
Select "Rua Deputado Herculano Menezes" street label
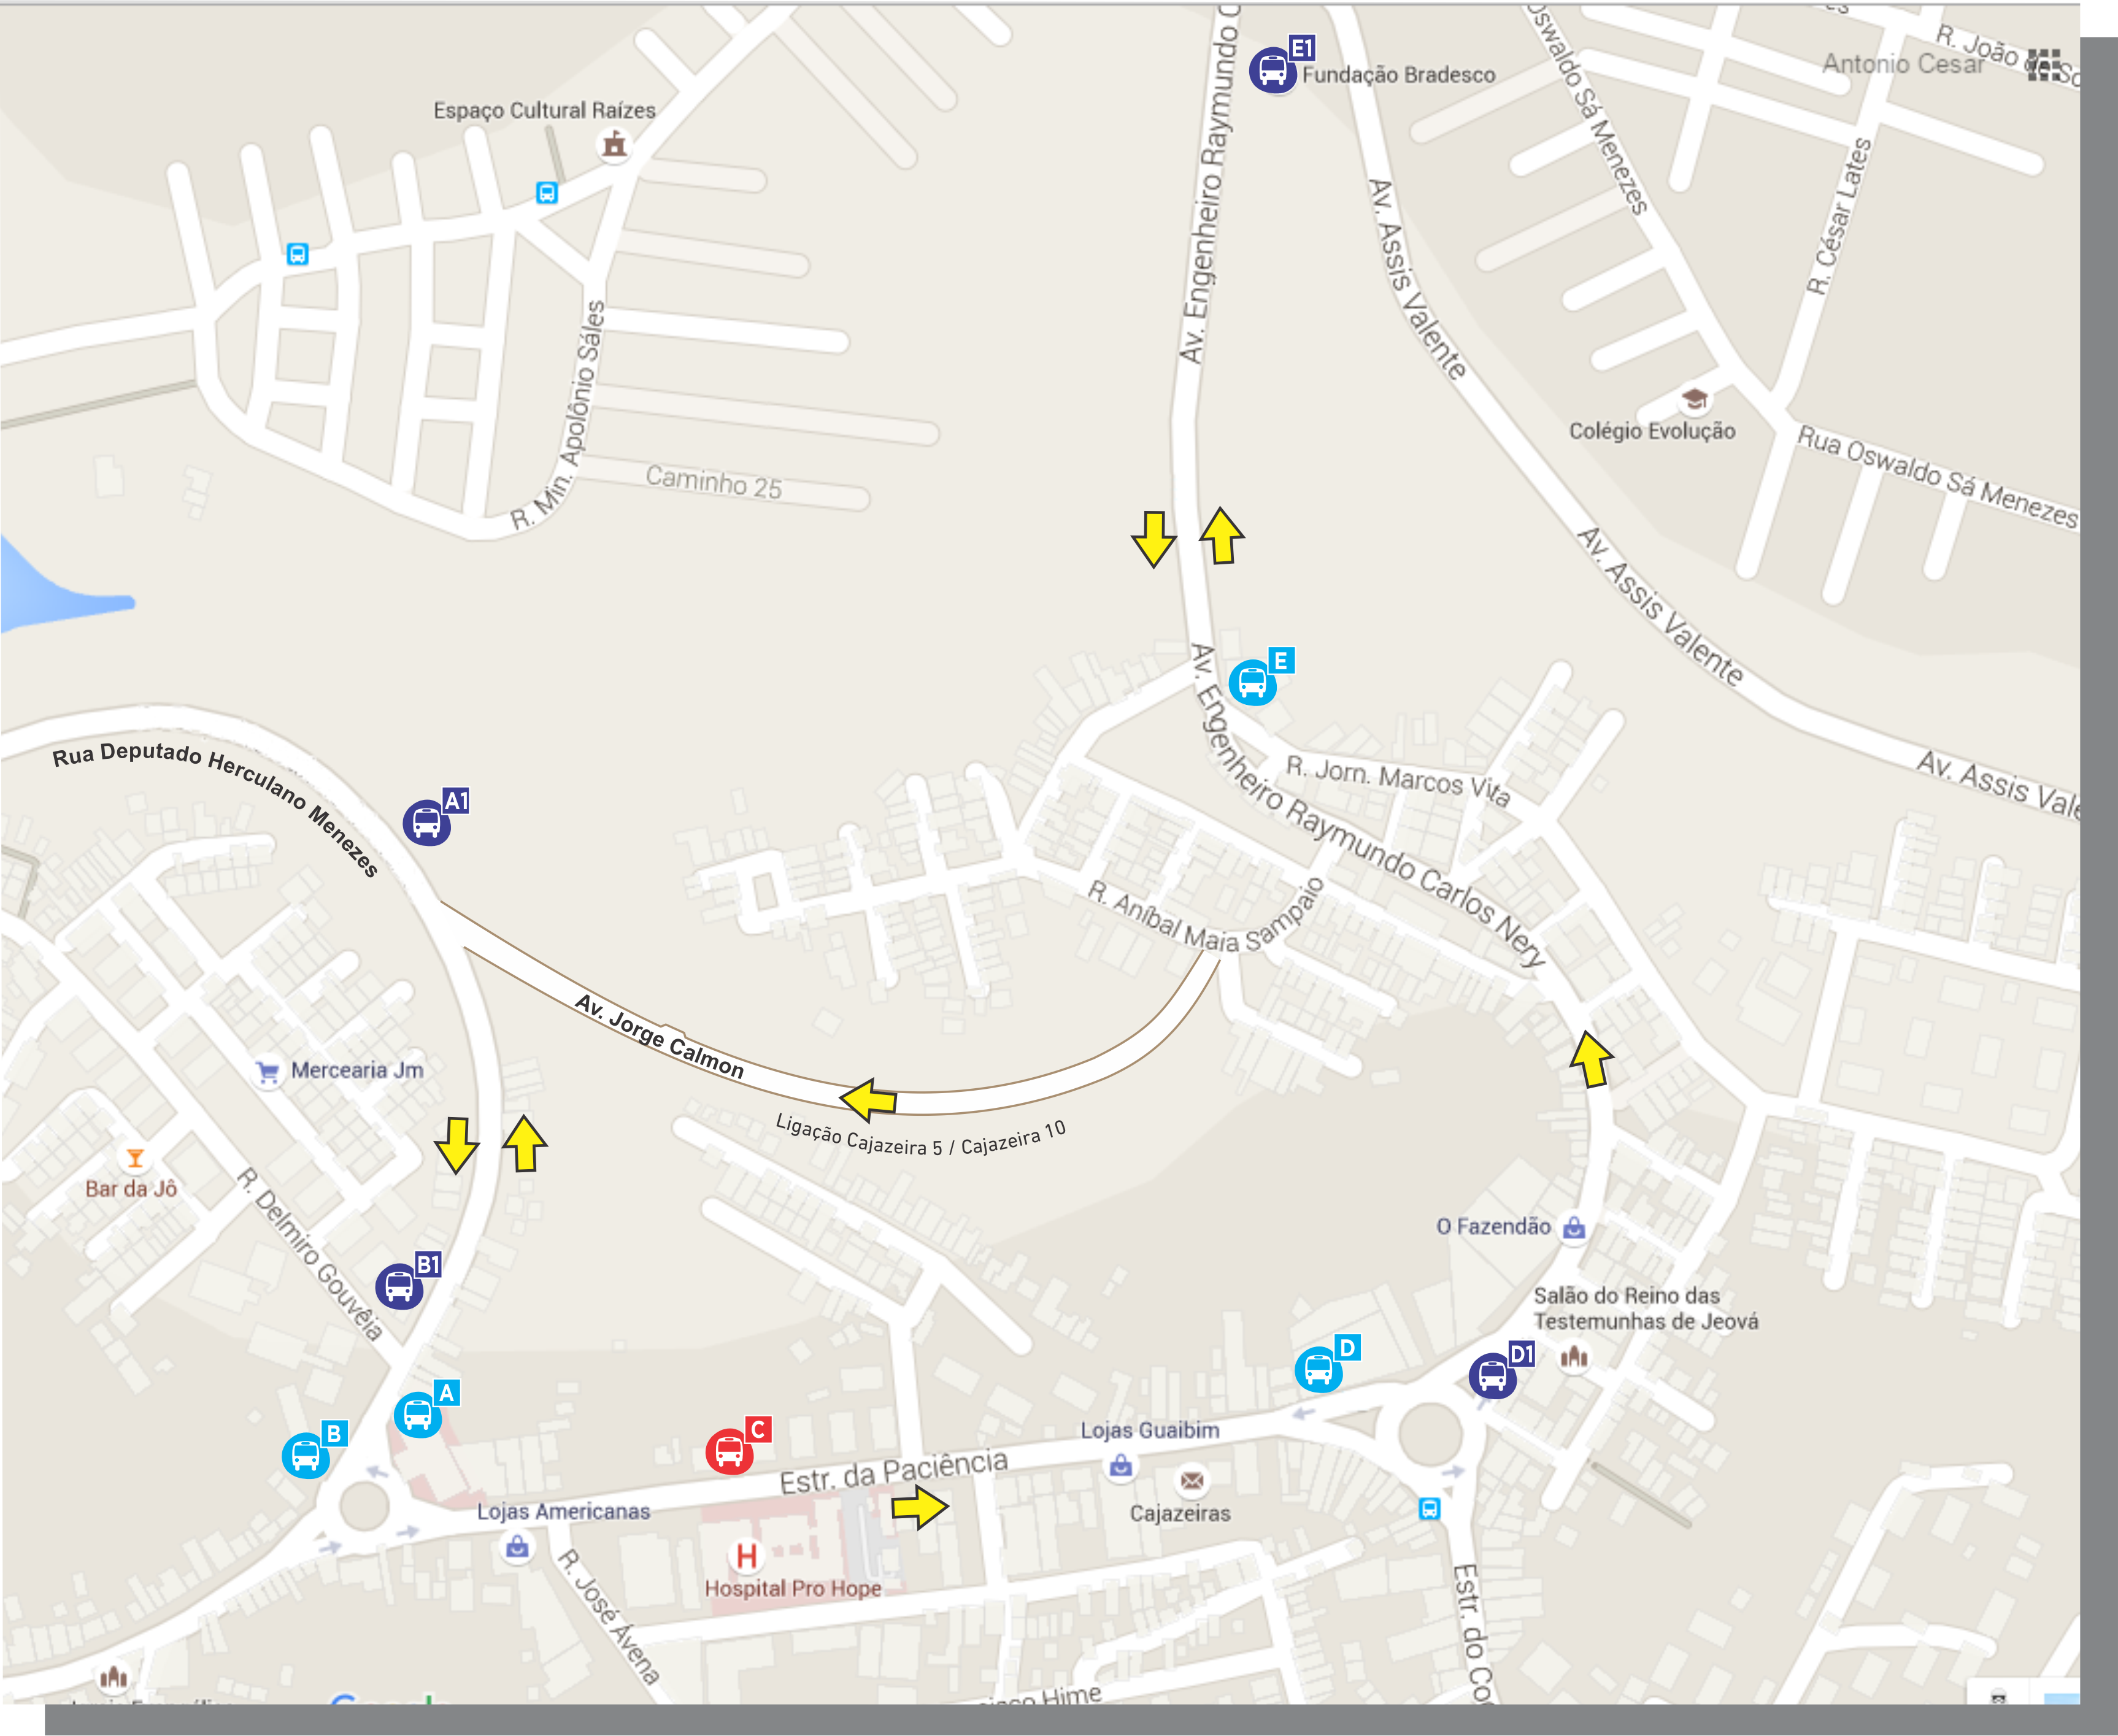(x=217, y=809)
